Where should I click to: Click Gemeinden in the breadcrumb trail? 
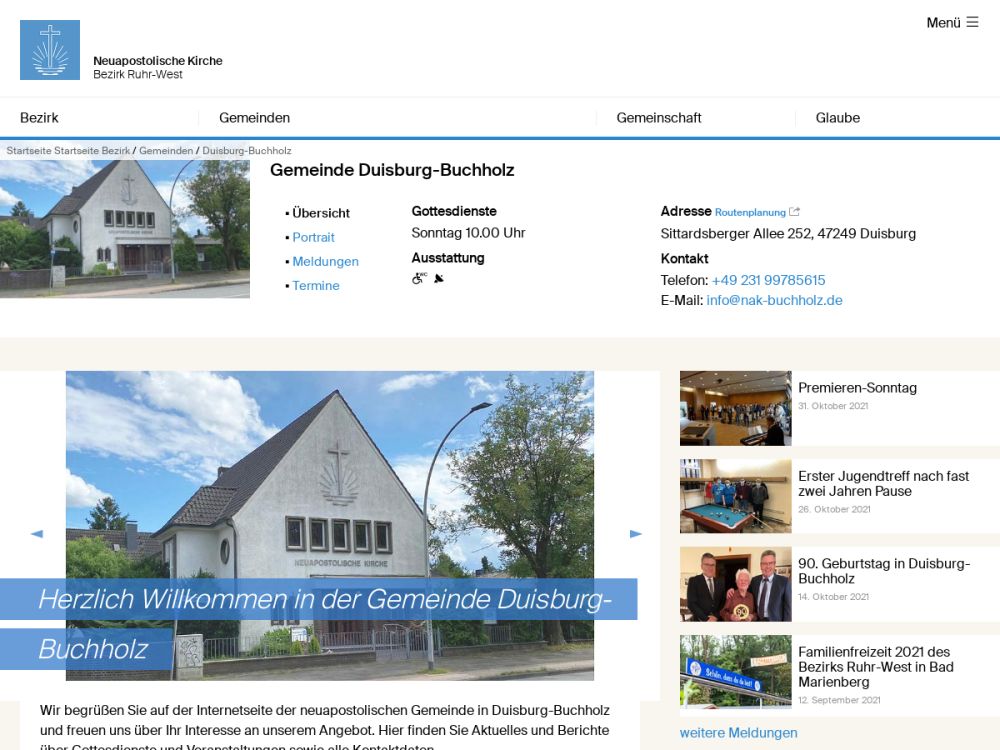coord(166,151)
